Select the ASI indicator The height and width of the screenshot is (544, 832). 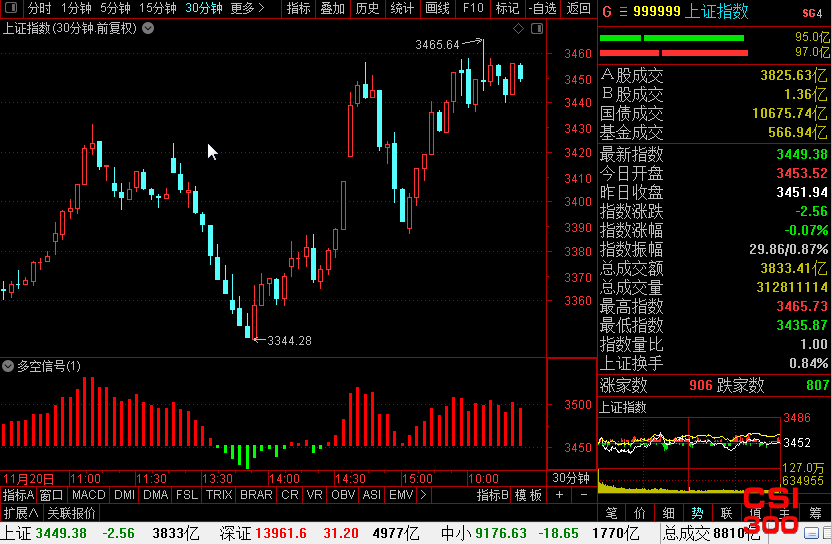coord(371,495)
